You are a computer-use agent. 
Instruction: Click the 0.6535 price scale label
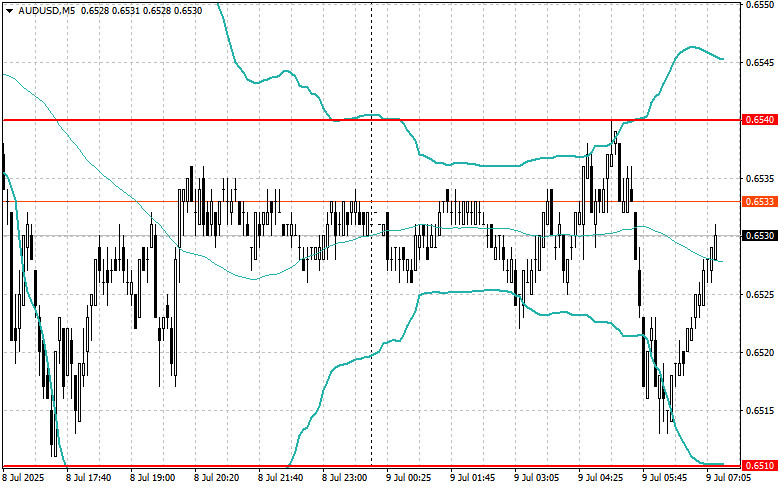(x=760, y=179)
